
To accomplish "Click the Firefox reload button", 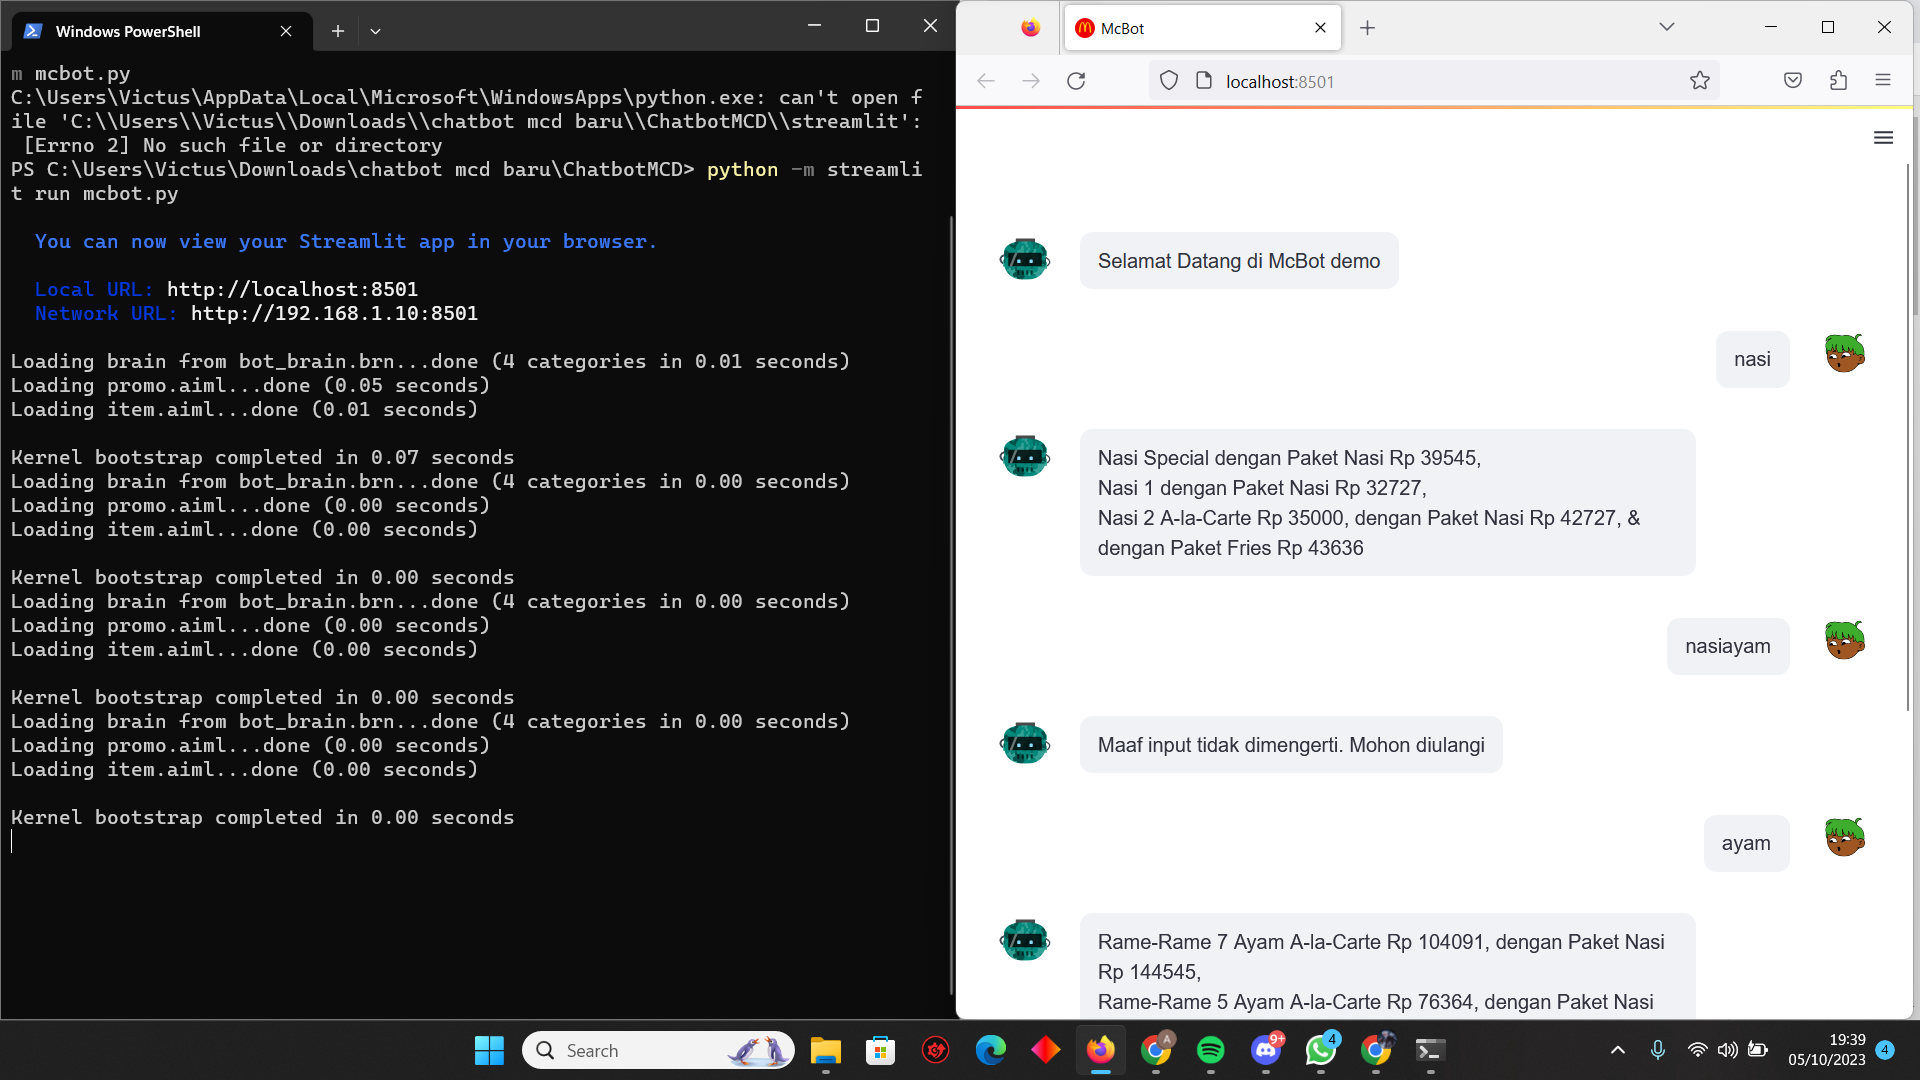I will pos(1076,81).
